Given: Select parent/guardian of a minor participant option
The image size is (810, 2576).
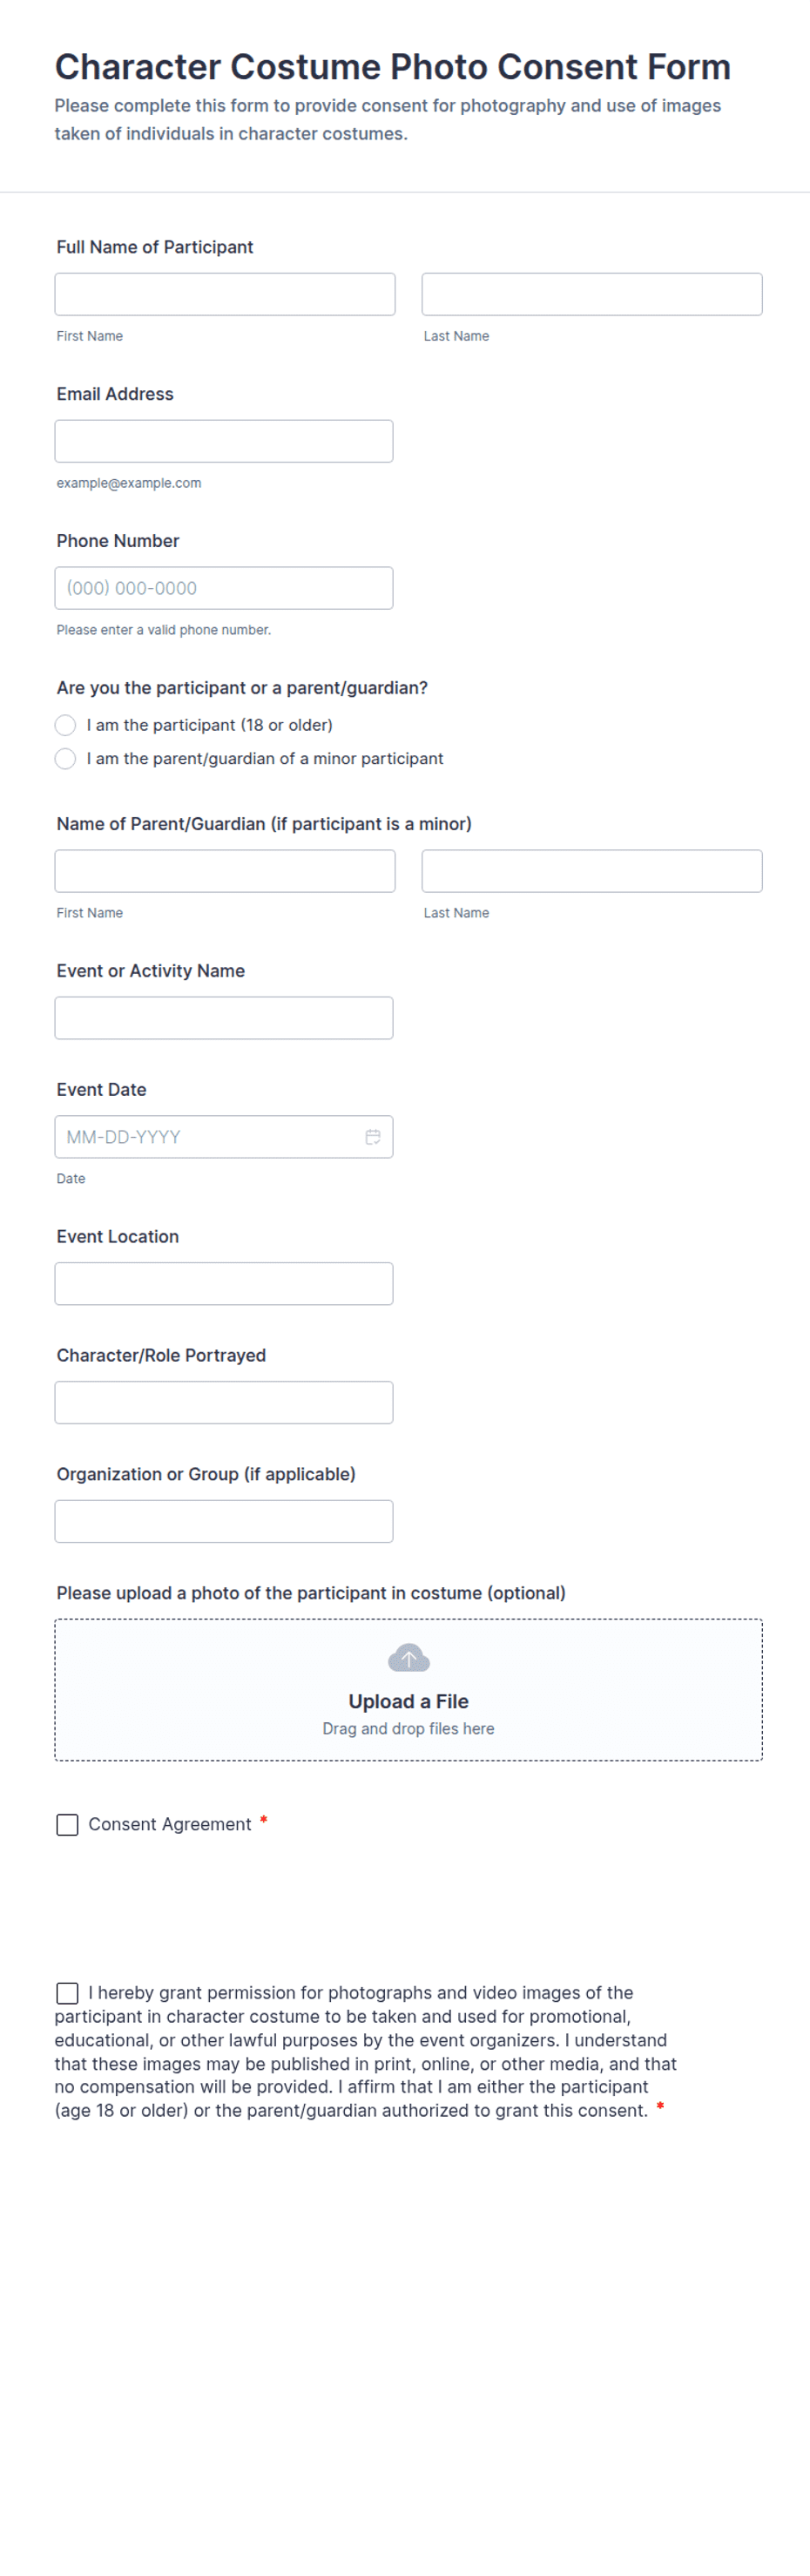Looking at the screenshot, I should click(66, 759).
